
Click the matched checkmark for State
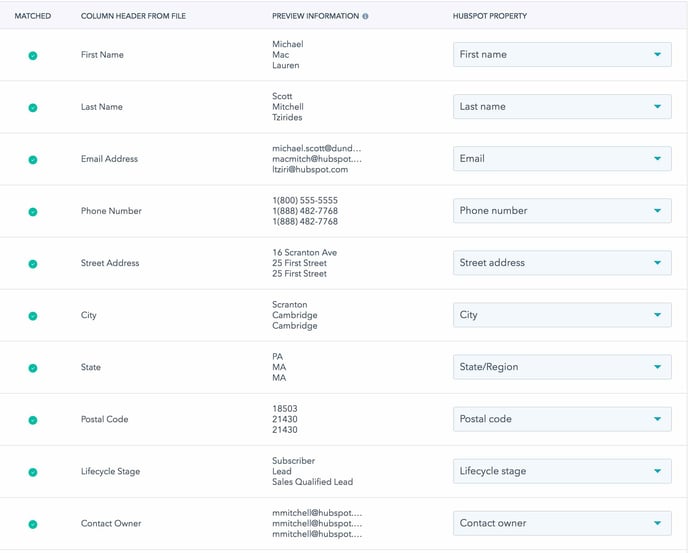point(33,368)
